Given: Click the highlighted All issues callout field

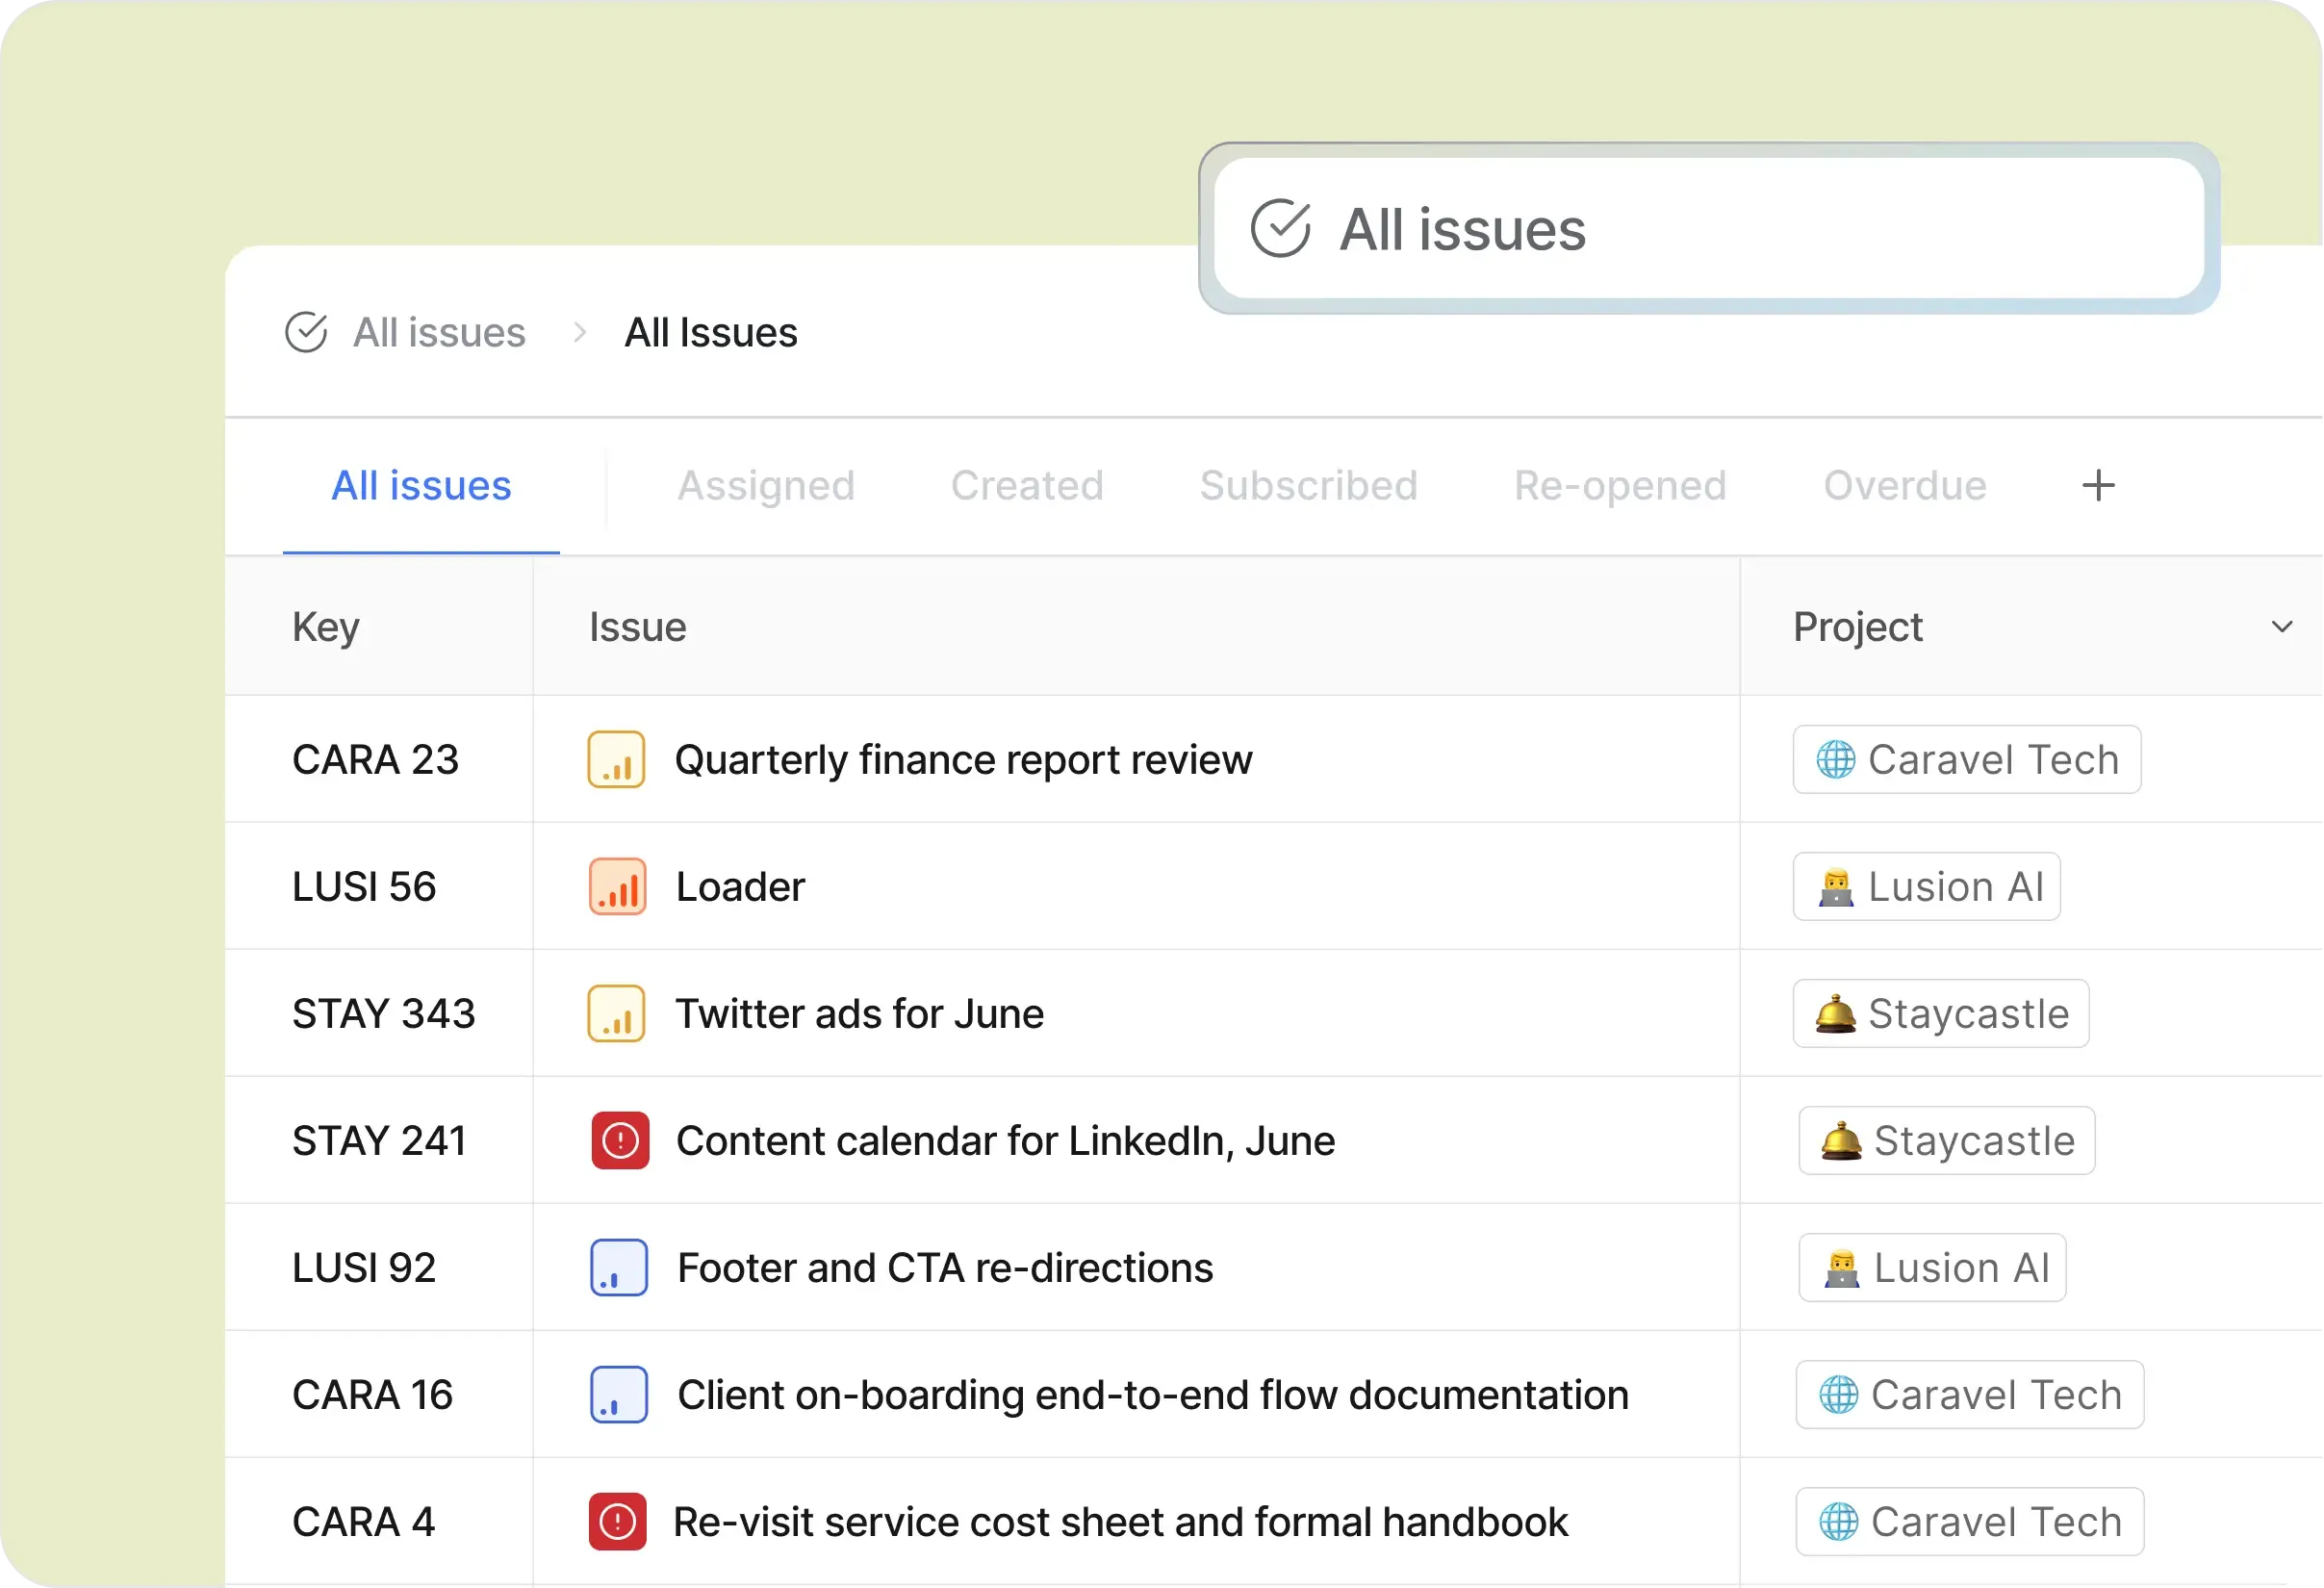Looking at the screenshot, I should [x=1708, y=229].
